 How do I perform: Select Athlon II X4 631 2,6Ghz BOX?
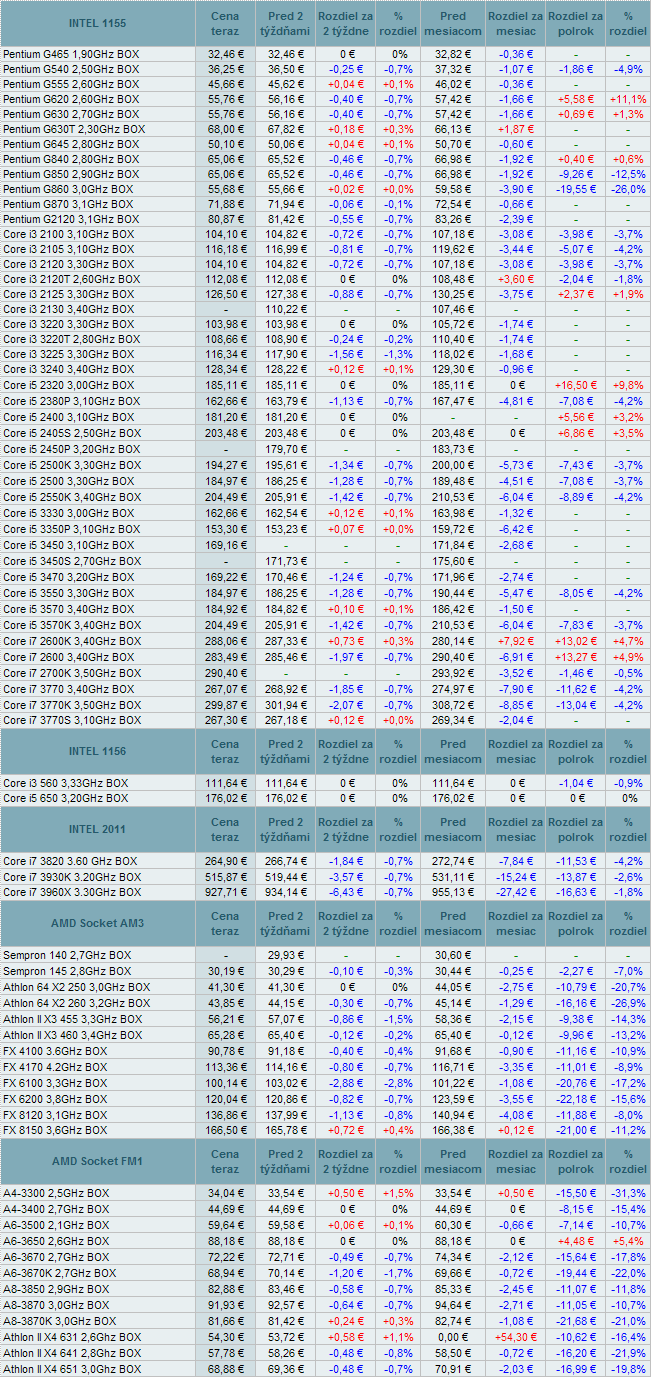tap(71, 1337)
